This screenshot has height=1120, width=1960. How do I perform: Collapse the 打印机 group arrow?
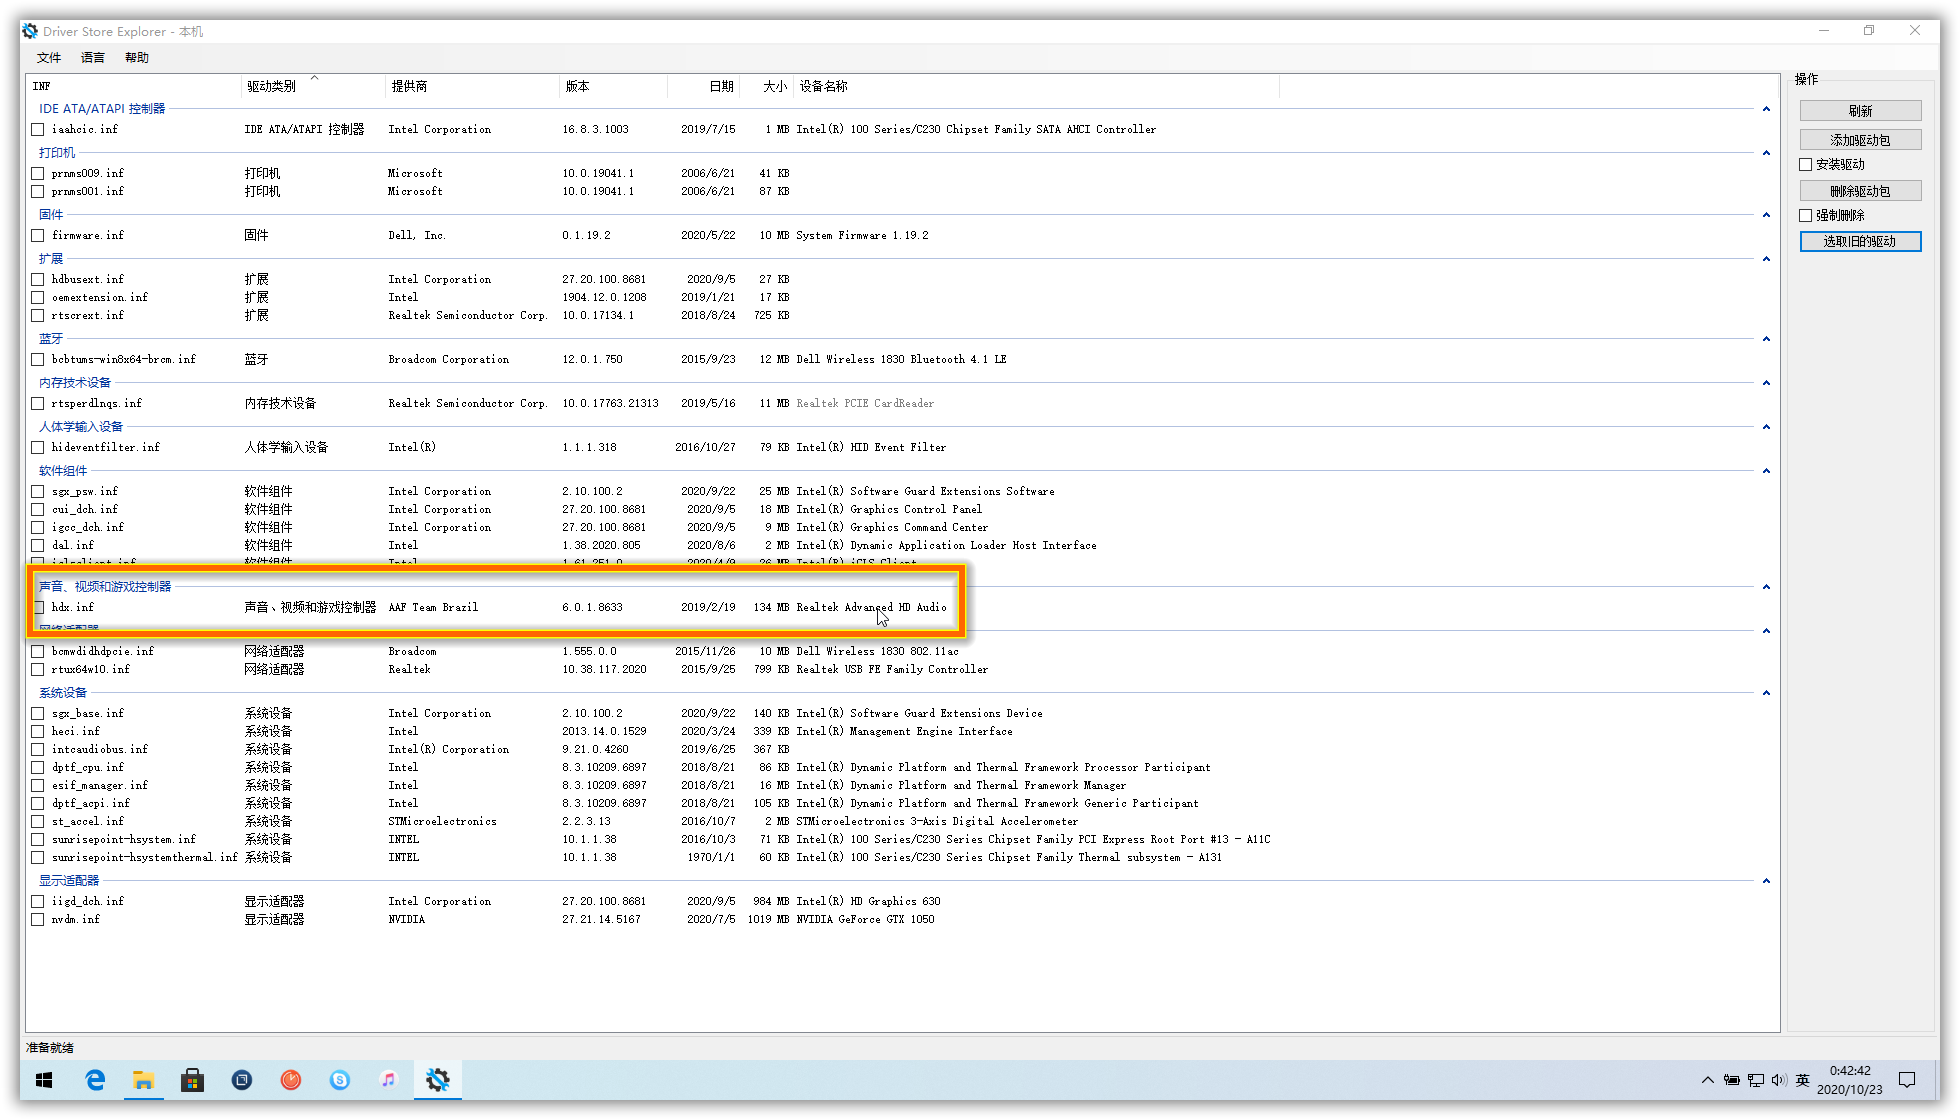pyautogui.click(x=1766, y=153)
